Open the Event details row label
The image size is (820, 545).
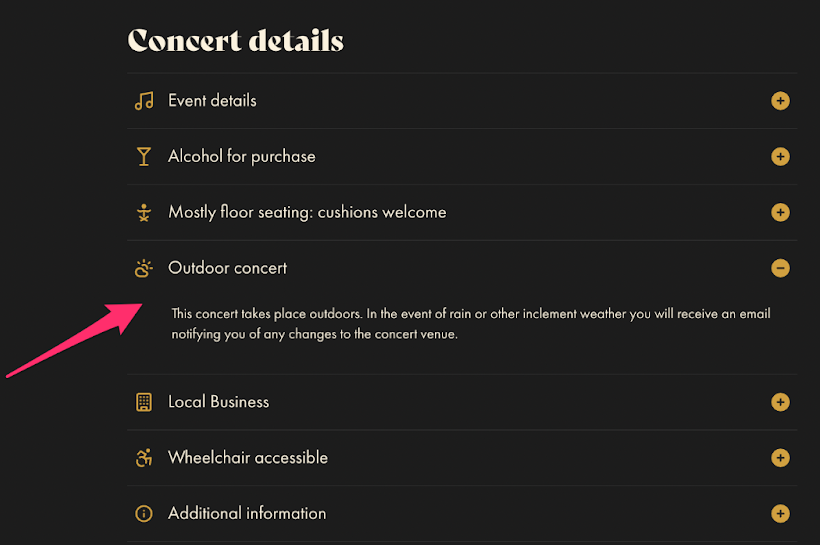point(212,100)
